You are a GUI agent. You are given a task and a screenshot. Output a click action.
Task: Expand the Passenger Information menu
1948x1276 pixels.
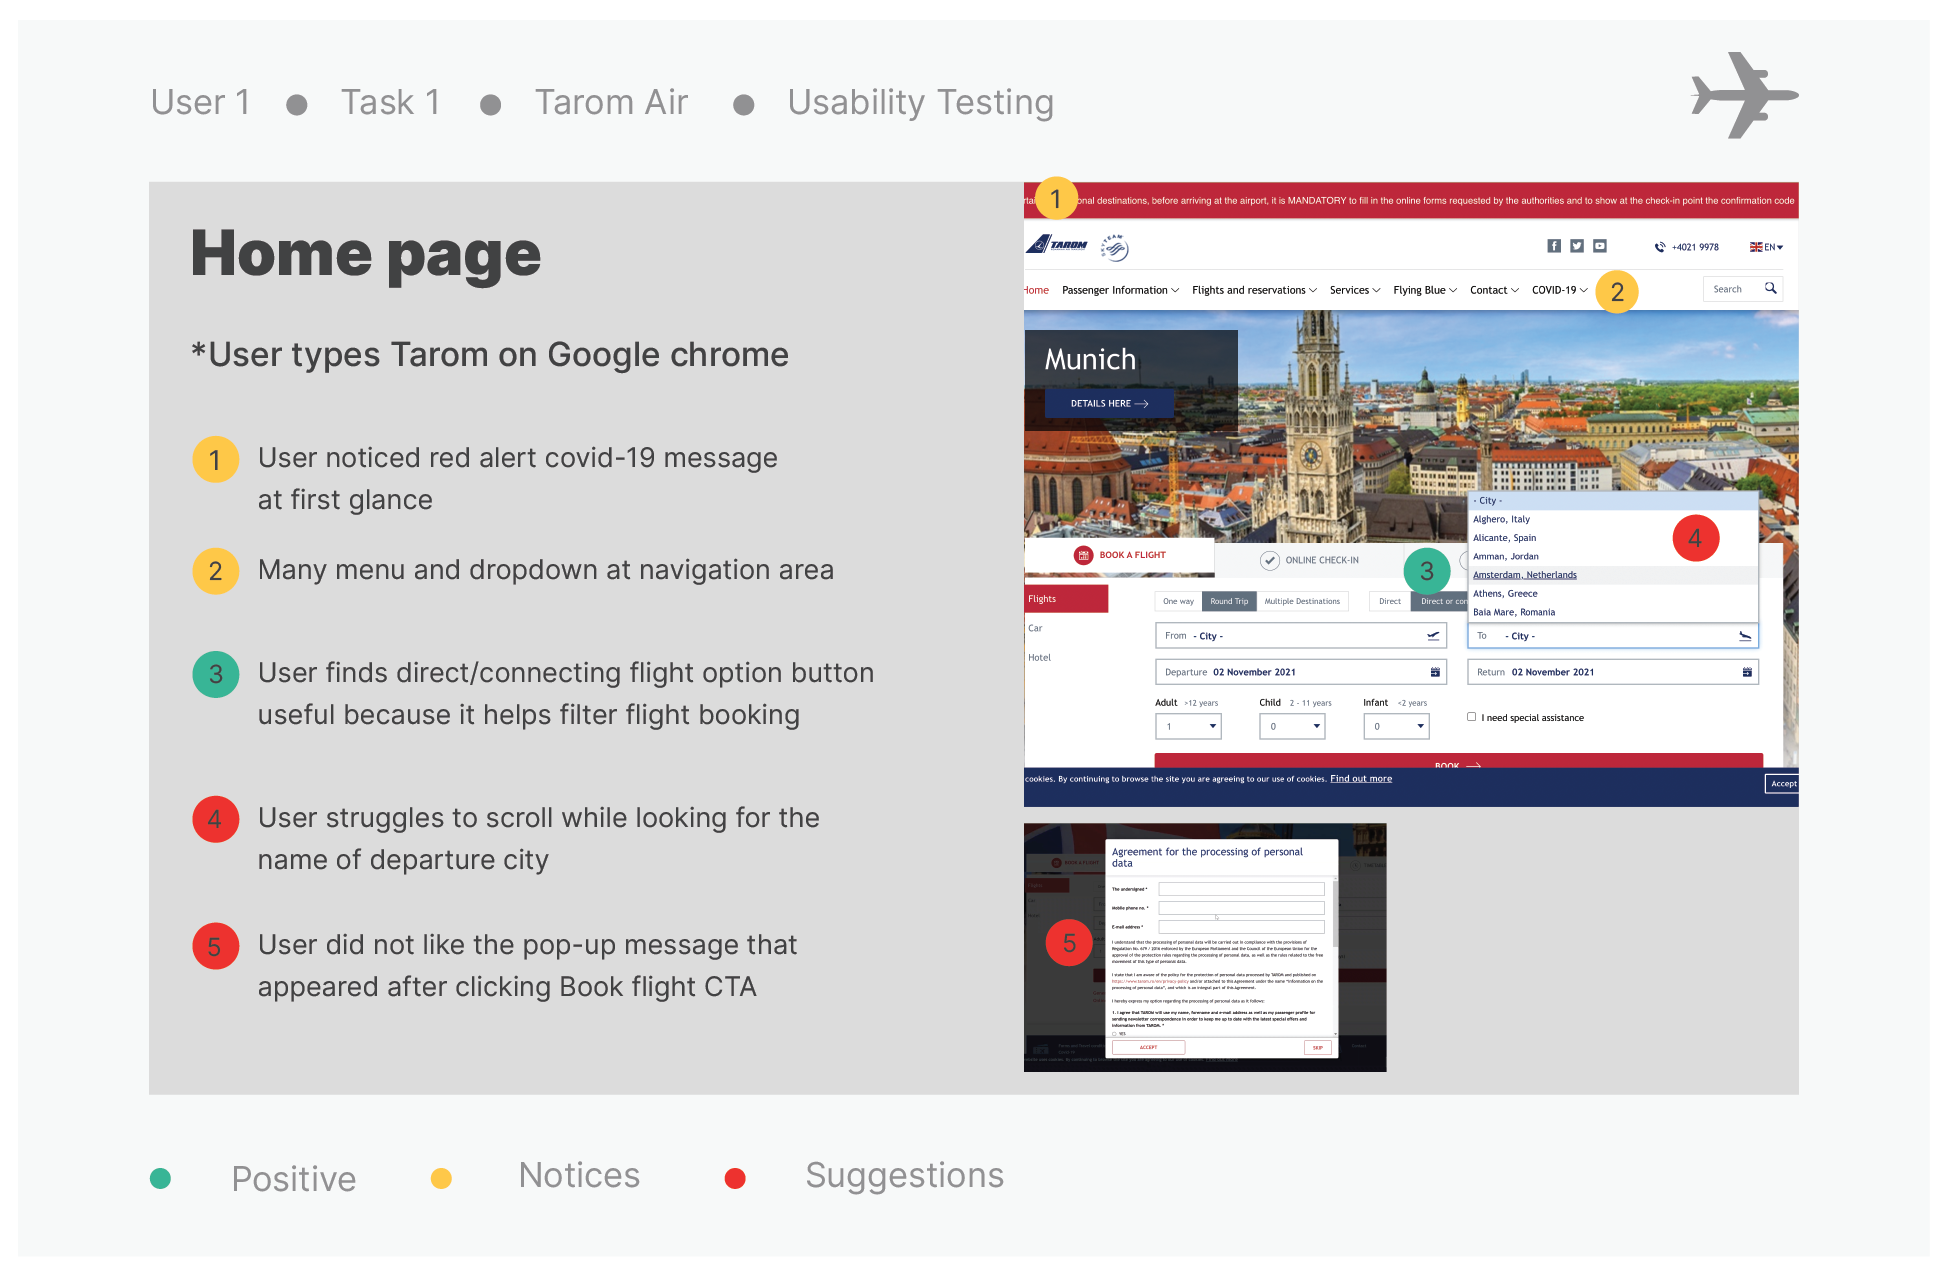1120,290
